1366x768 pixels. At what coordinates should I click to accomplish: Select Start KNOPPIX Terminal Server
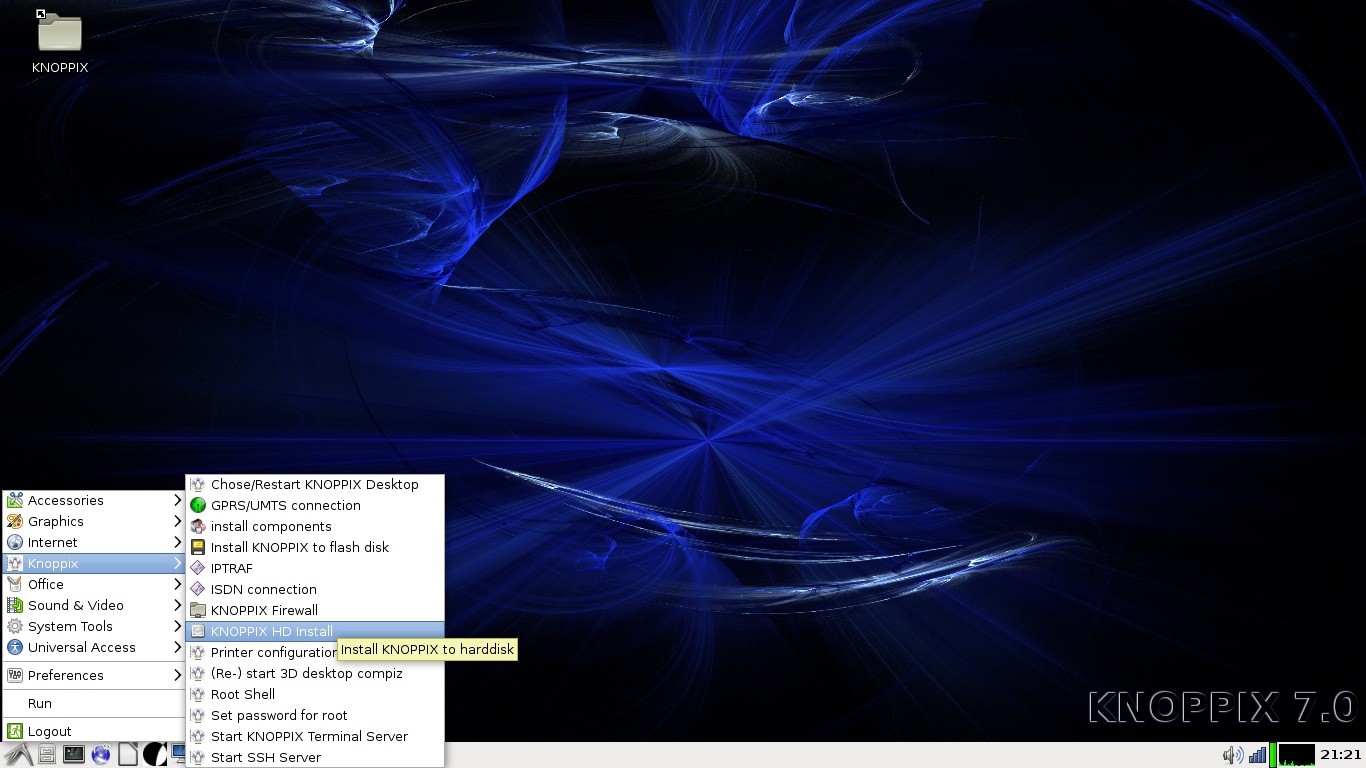[x=315, y=736]
